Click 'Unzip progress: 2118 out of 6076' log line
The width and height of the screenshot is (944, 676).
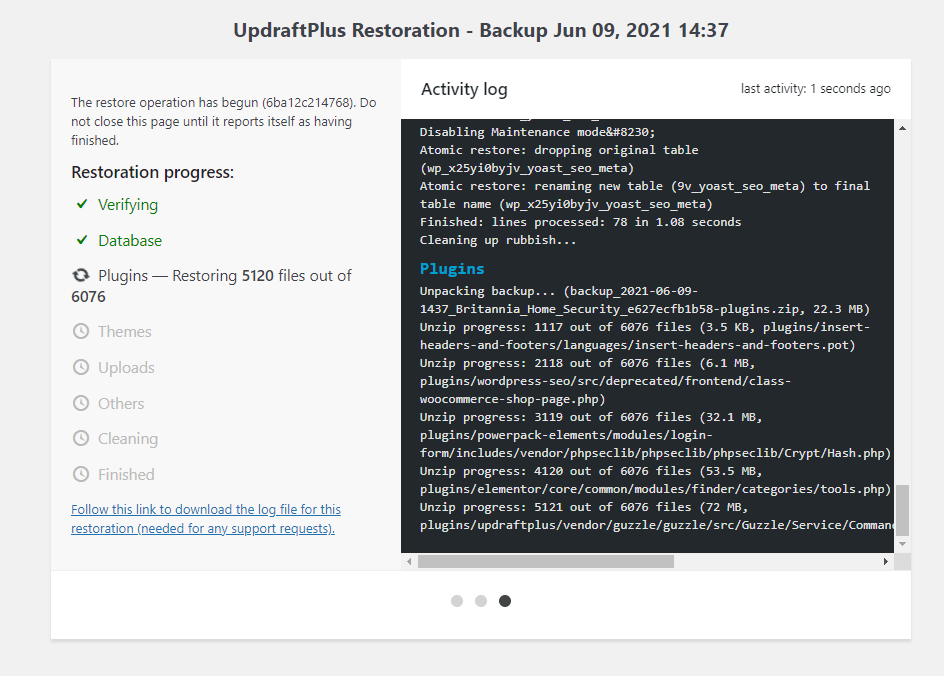[x=605, y=381]
